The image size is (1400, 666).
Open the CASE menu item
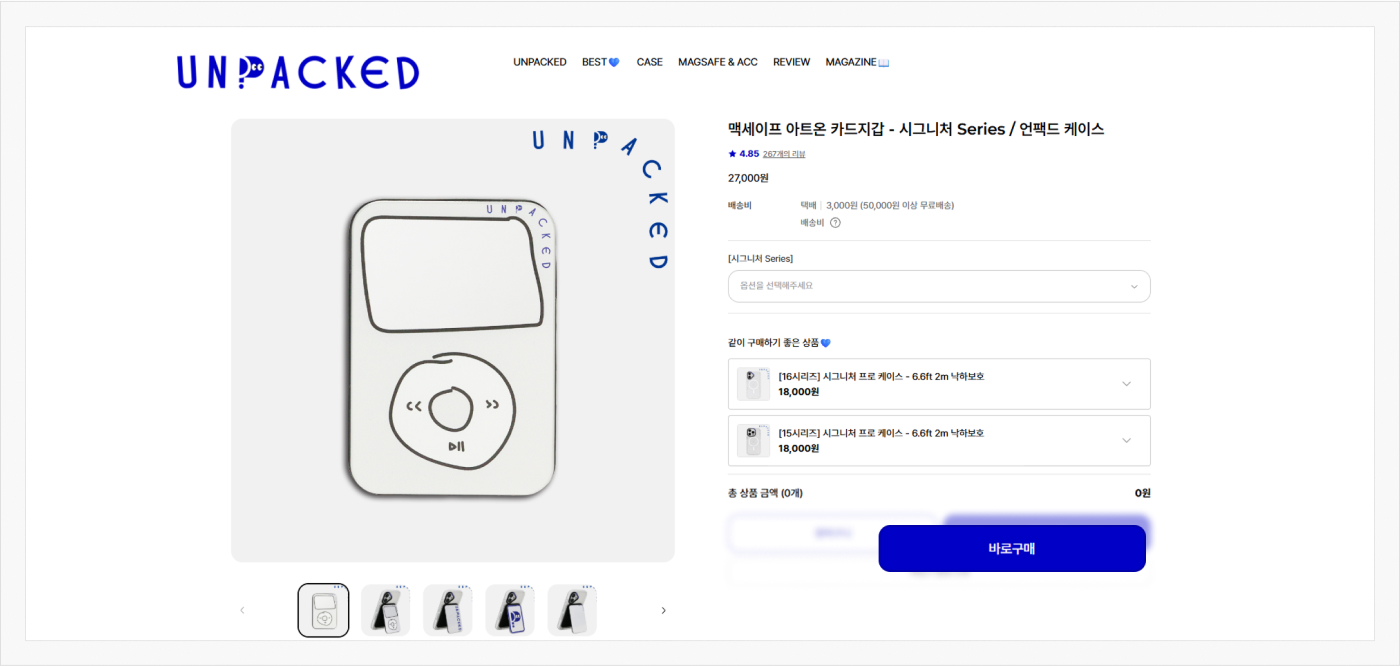pyautogui.click(x=649, y=62)
